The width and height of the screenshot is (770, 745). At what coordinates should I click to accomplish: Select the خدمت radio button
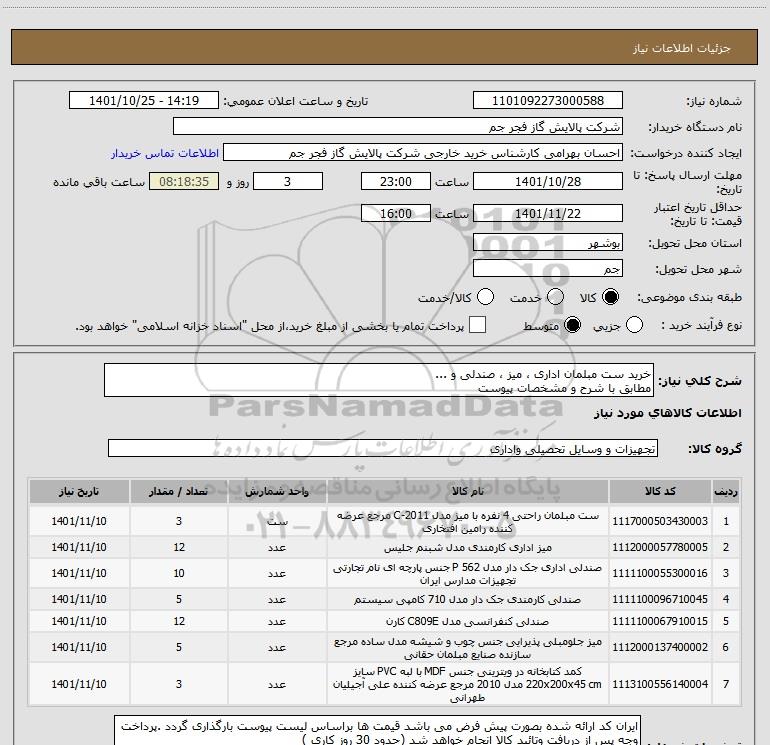click(x=555, y=297)
